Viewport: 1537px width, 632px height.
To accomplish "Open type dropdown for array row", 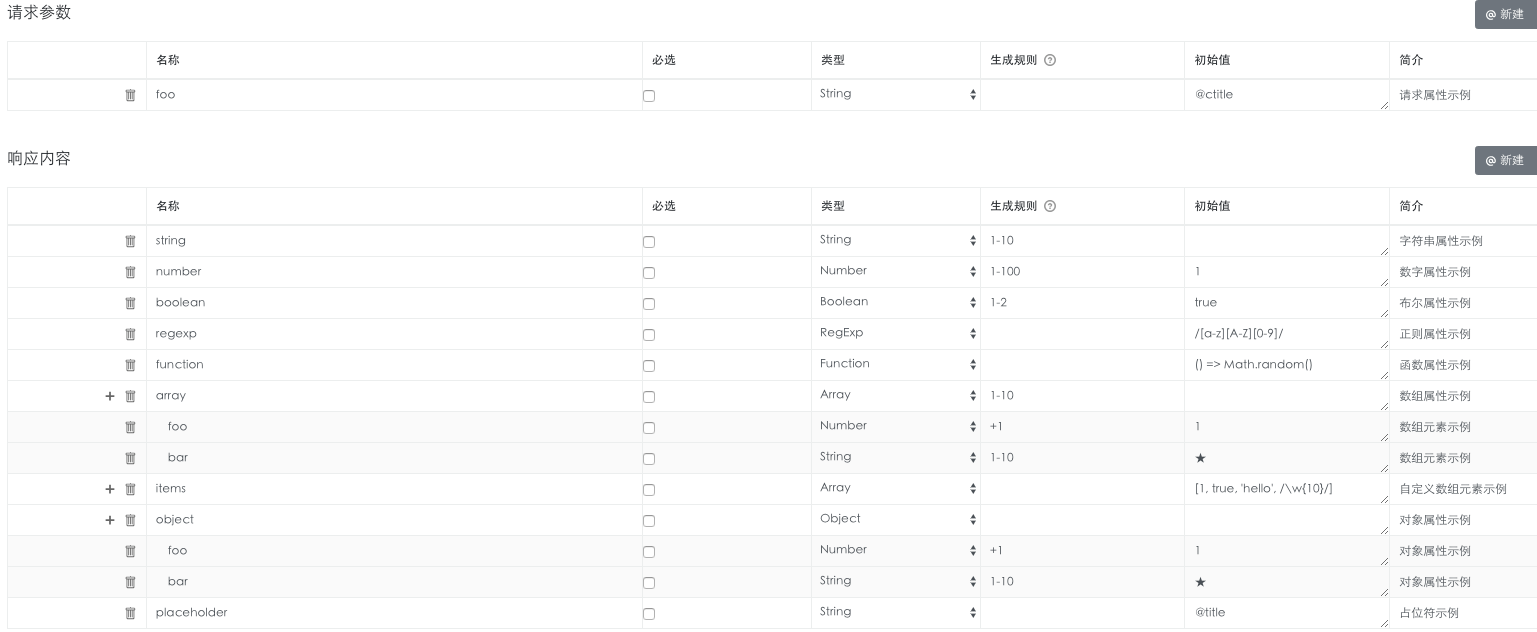I will pyautogui.click(x=896, y=395).
